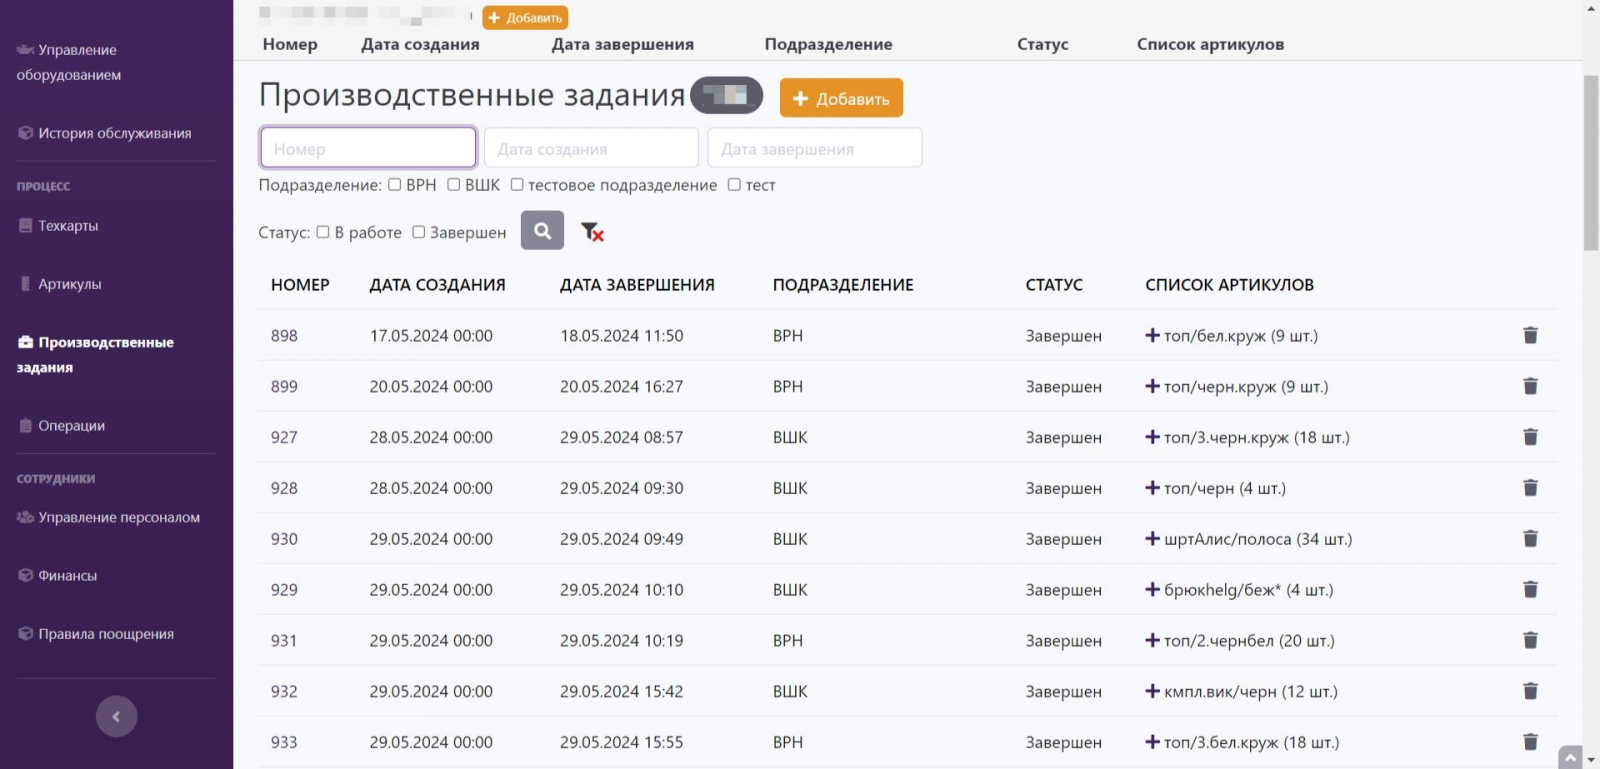The image size is (1600, 769).
Task: Delete production task 899 via trash icon
Action: [1530, 386]
